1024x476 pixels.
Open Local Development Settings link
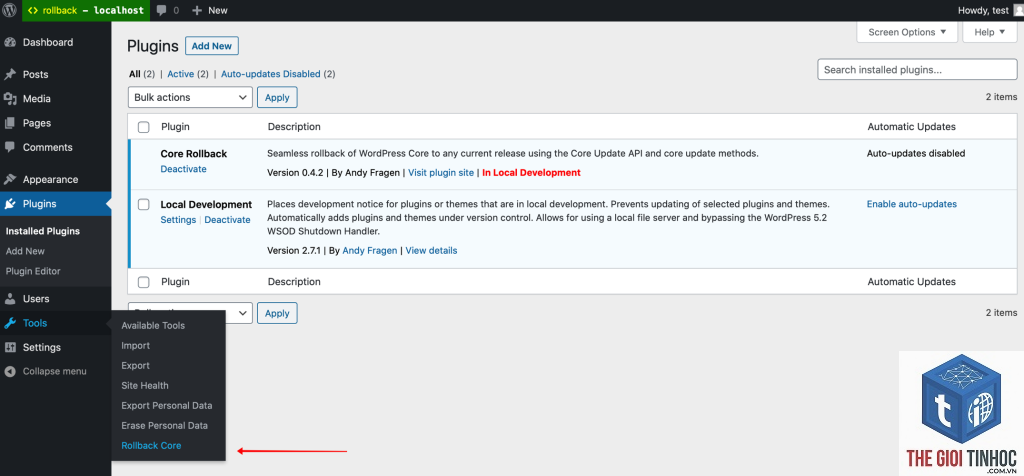tap(178, 219)
